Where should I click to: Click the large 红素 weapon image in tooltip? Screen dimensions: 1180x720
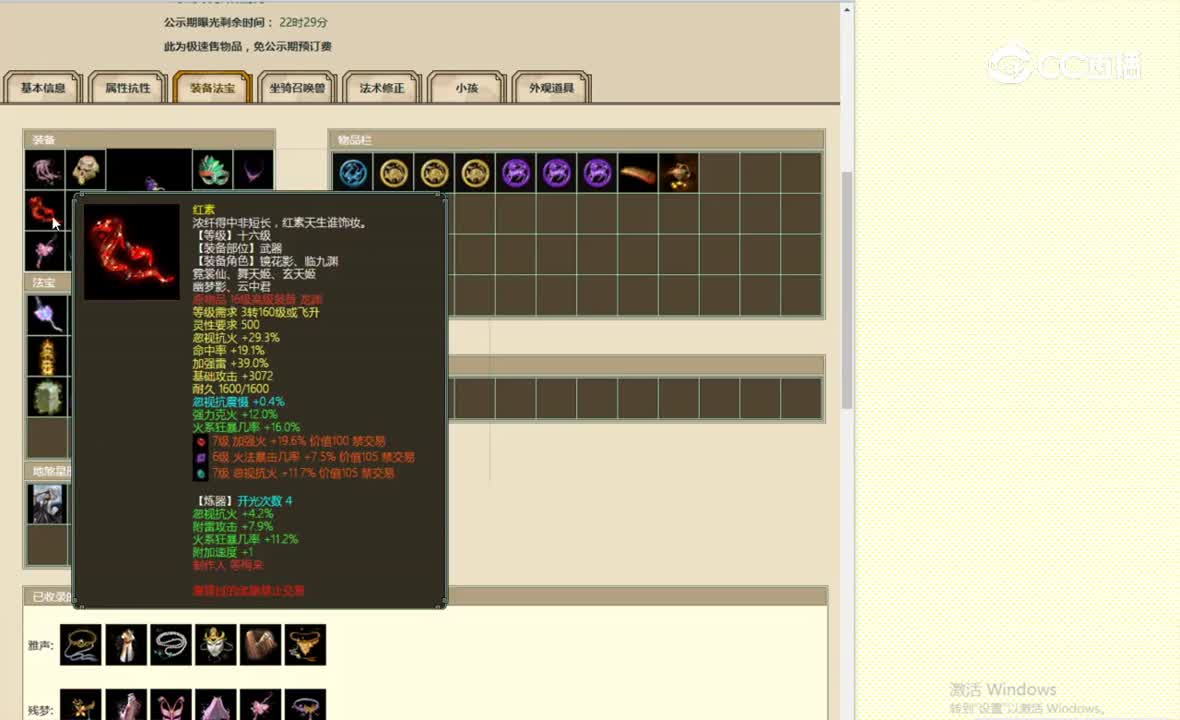tap(132, 252)
